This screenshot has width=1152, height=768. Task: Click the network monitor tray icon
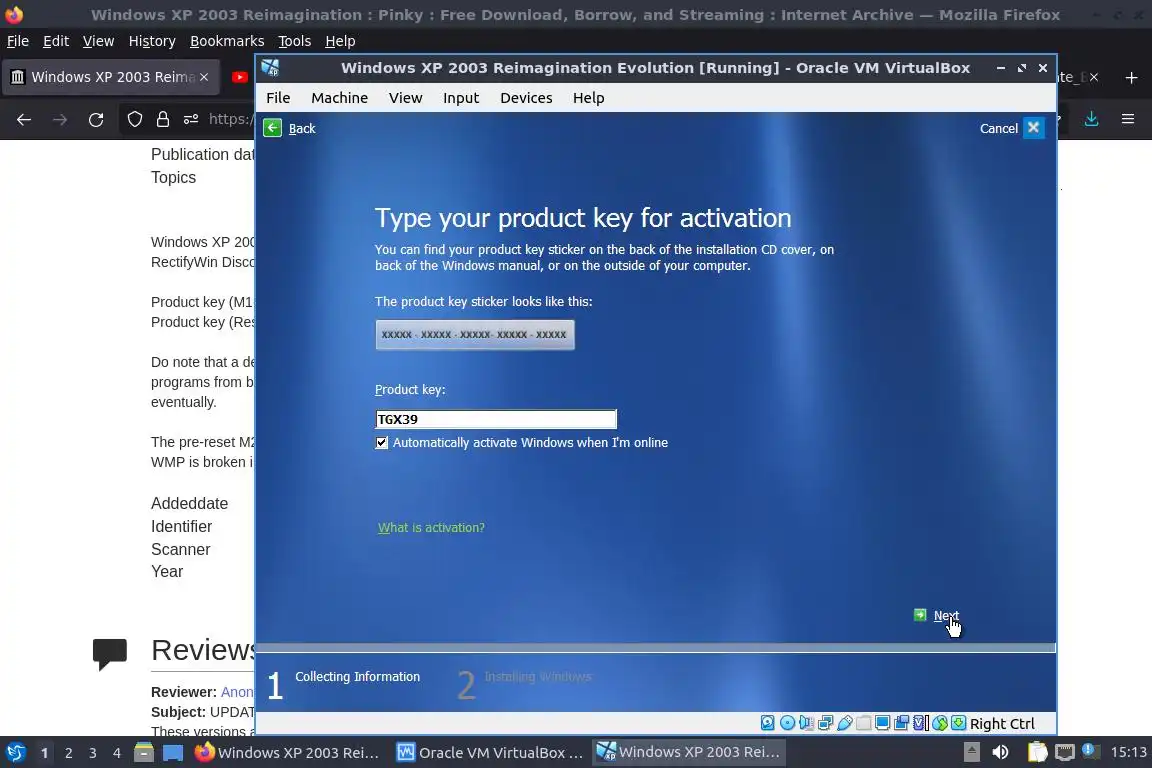[1064, 753]
